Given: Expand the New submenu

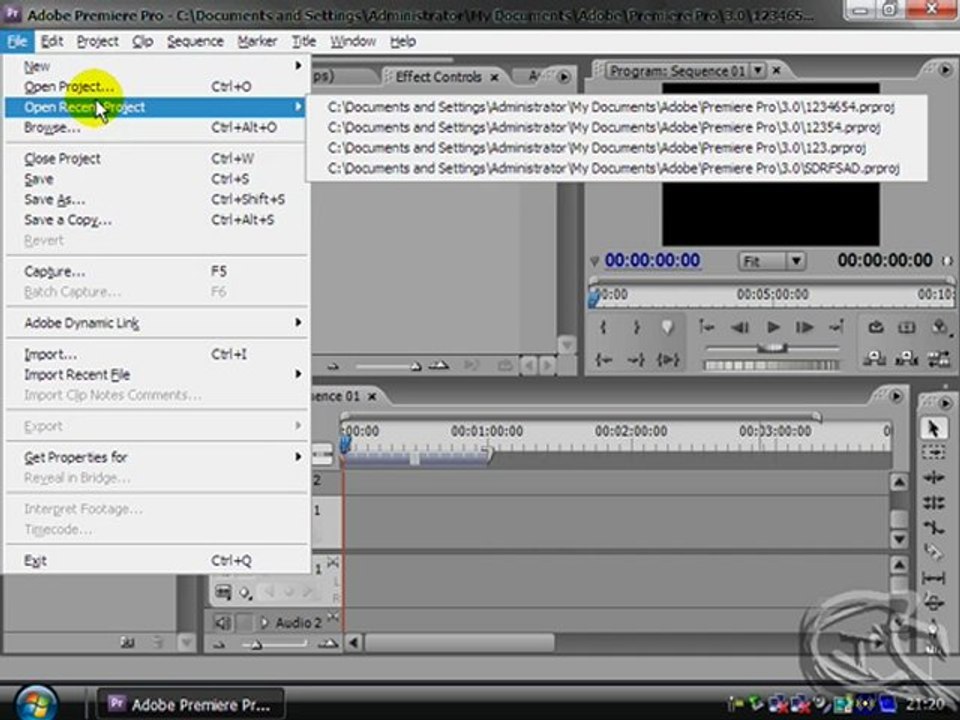Looking at the screenshot, I should pos(158,66).
